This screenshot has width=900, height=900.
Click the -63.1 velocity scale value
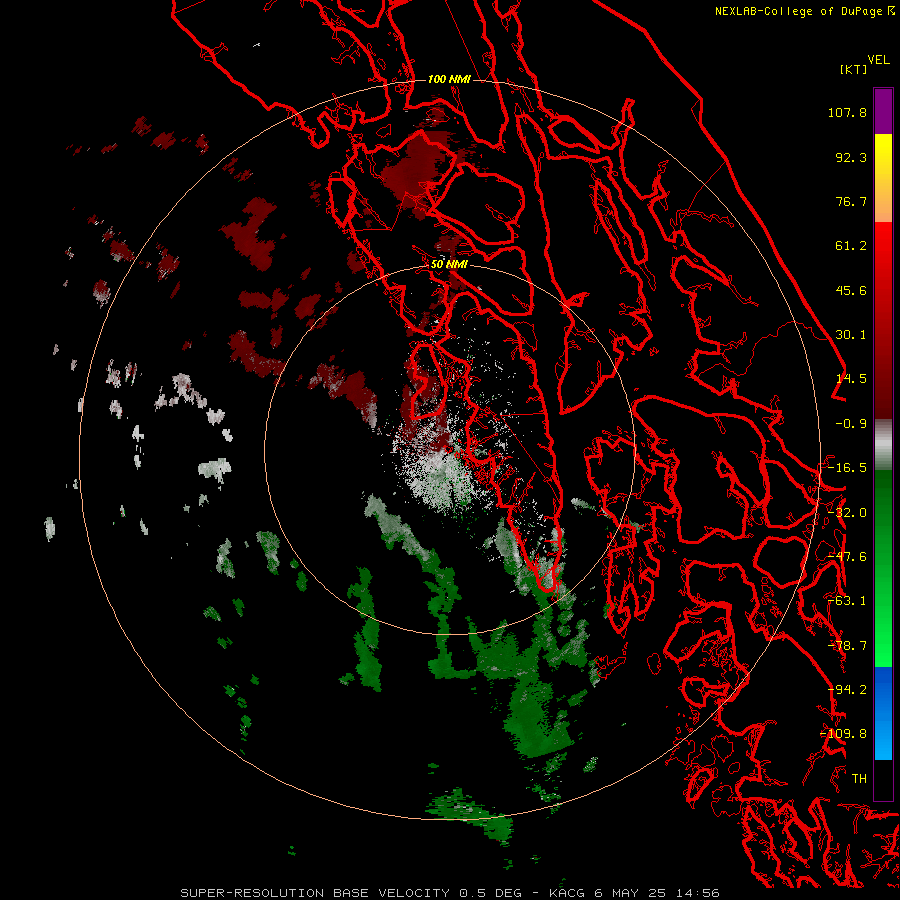coord(847,601)
